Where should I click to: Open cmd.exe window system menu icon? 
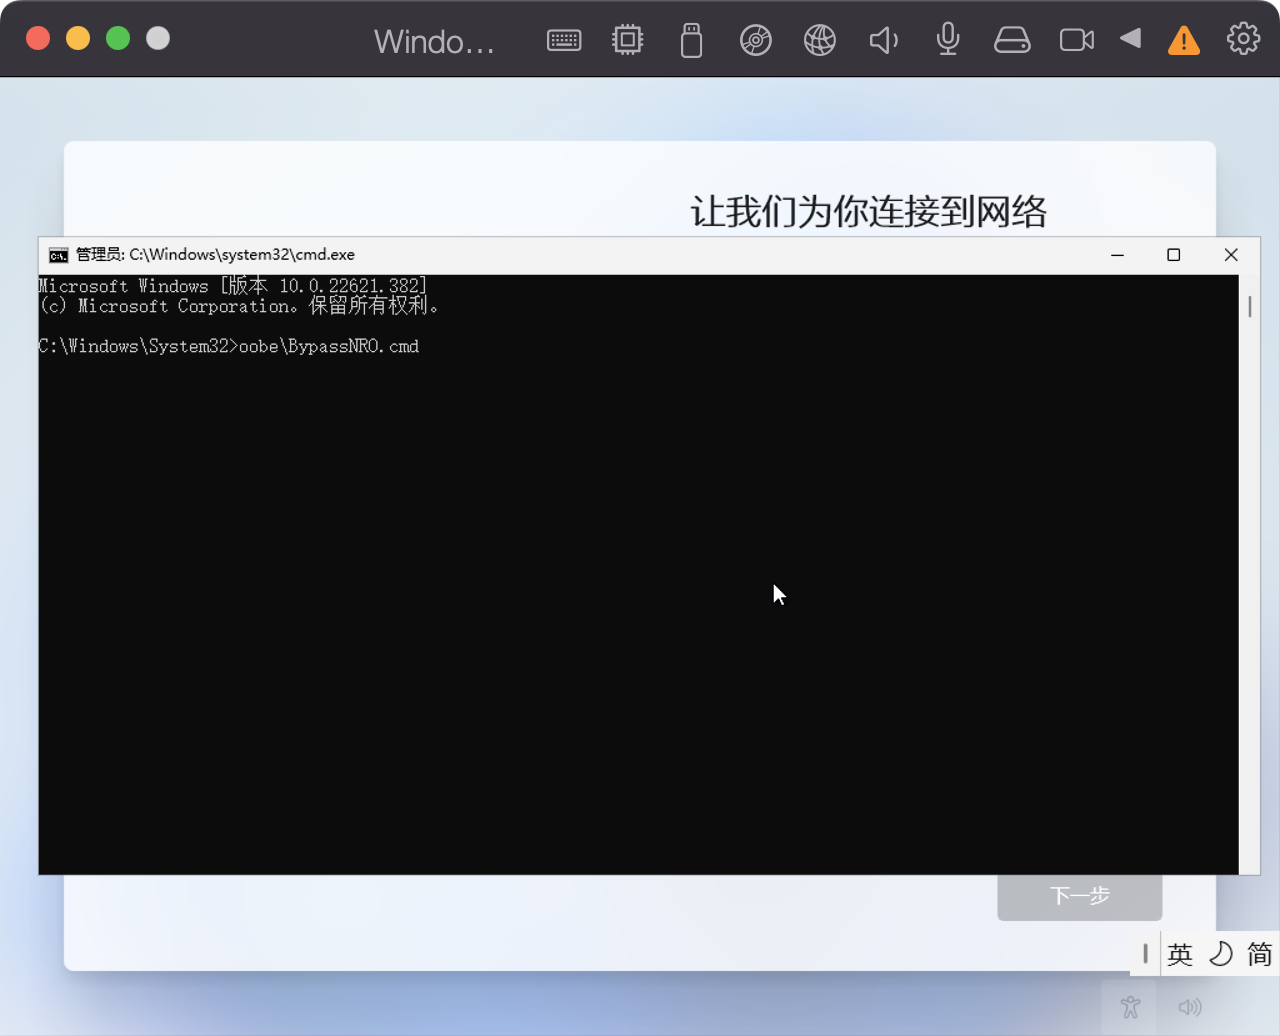(x=59, y=255)
